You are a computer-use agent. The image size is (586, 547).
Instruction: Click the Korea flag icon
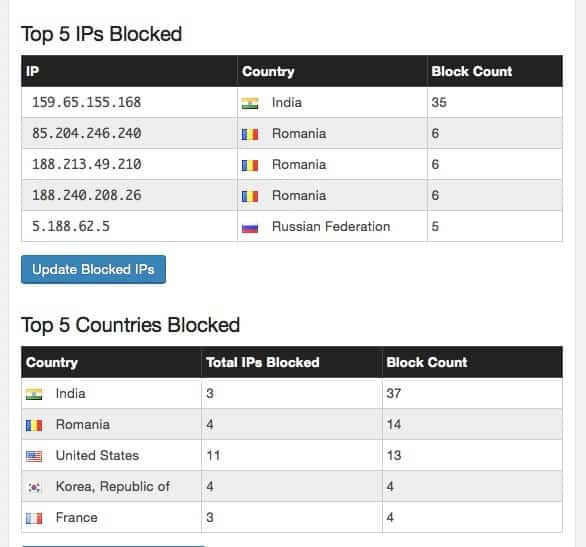pyautogui.click(x=34, y=487)
